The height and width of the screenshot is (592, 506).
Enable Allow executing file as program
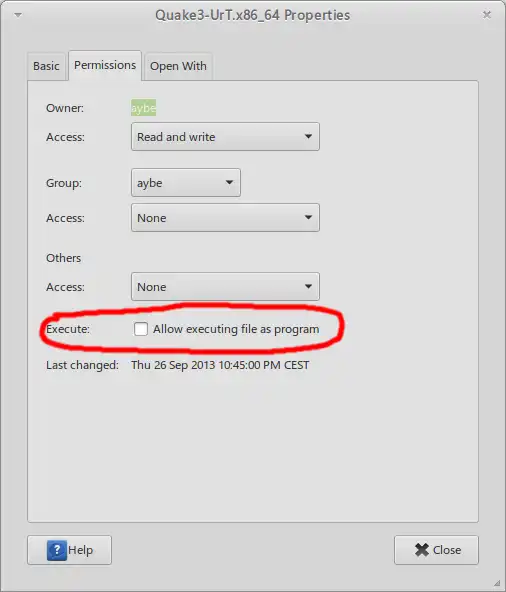pyautogui.click(x=141, y=329)
